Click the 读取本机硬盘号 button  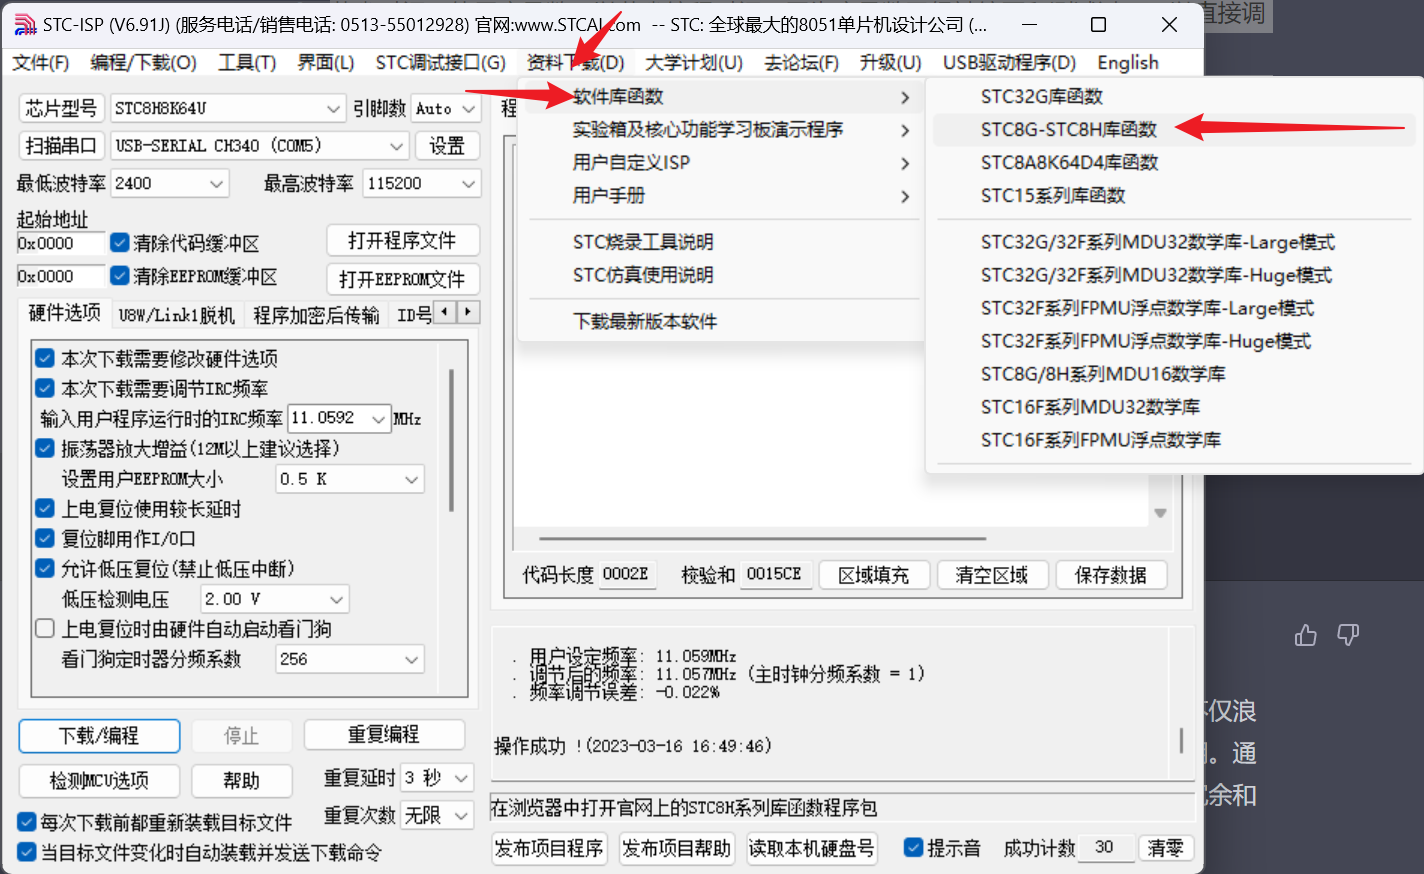click(812, 848)
